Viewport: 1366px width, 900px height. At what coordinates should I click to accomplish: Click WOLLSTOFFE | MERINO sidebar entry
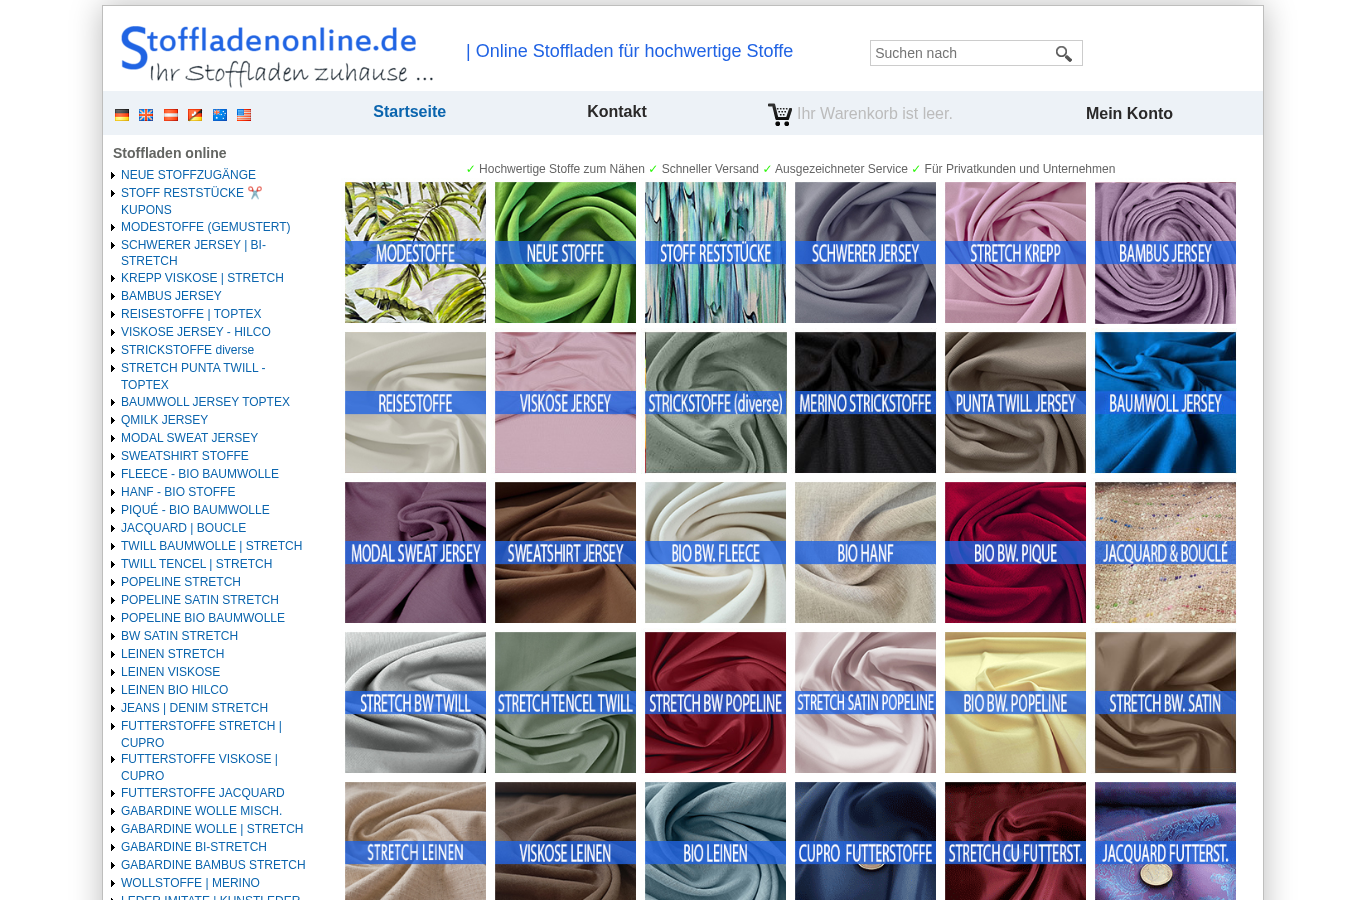[x=190, y=883]
